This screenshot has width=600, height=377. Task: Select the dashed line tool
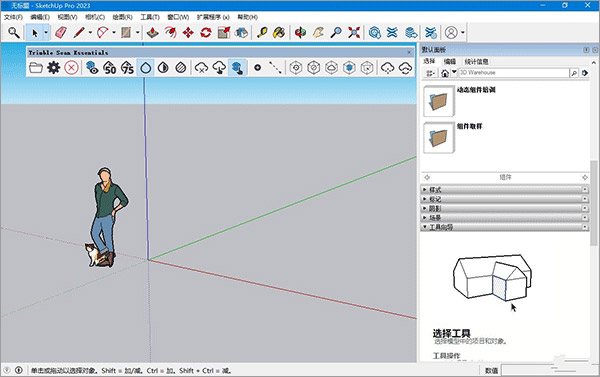[x=275, y=68]
